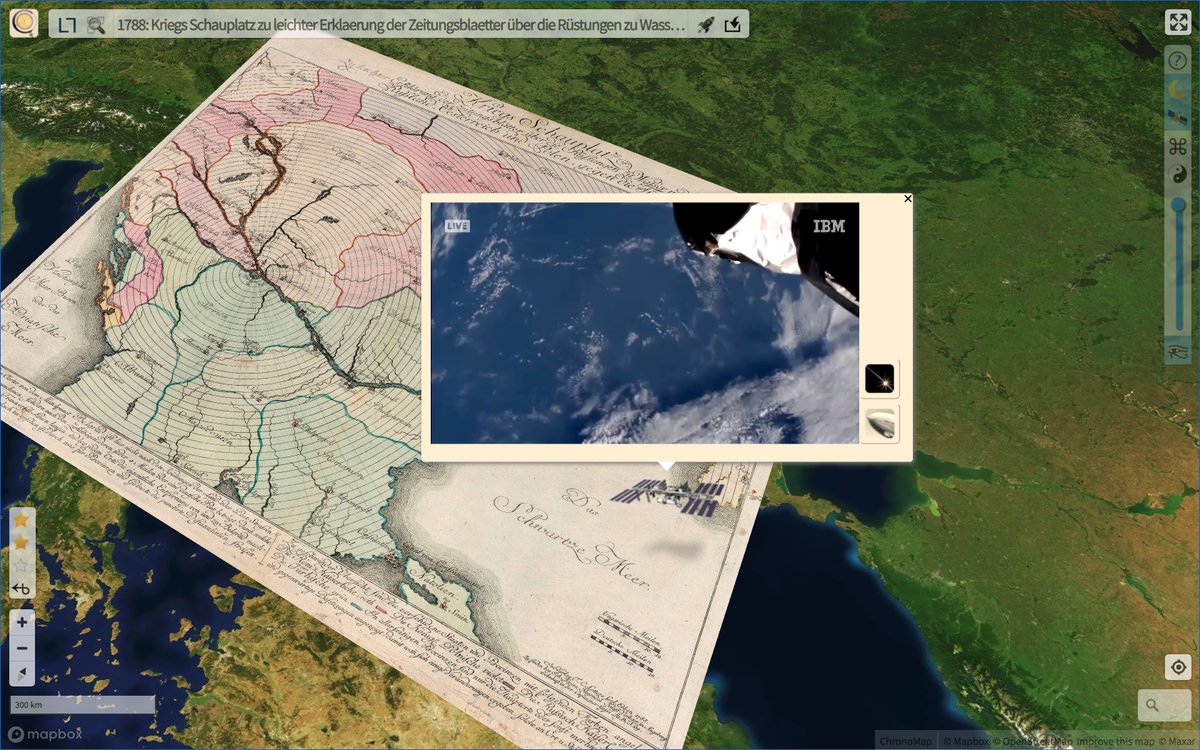Click the map opacity slider handle
The image size is (1200, 750).
[1179, 205]
